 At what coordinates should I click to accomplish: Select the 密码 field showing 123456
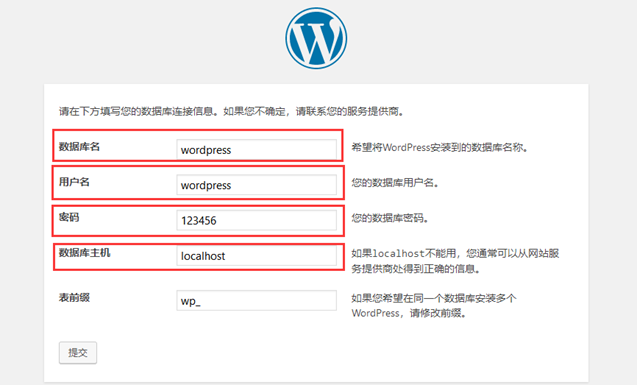[x=256, y=220]
